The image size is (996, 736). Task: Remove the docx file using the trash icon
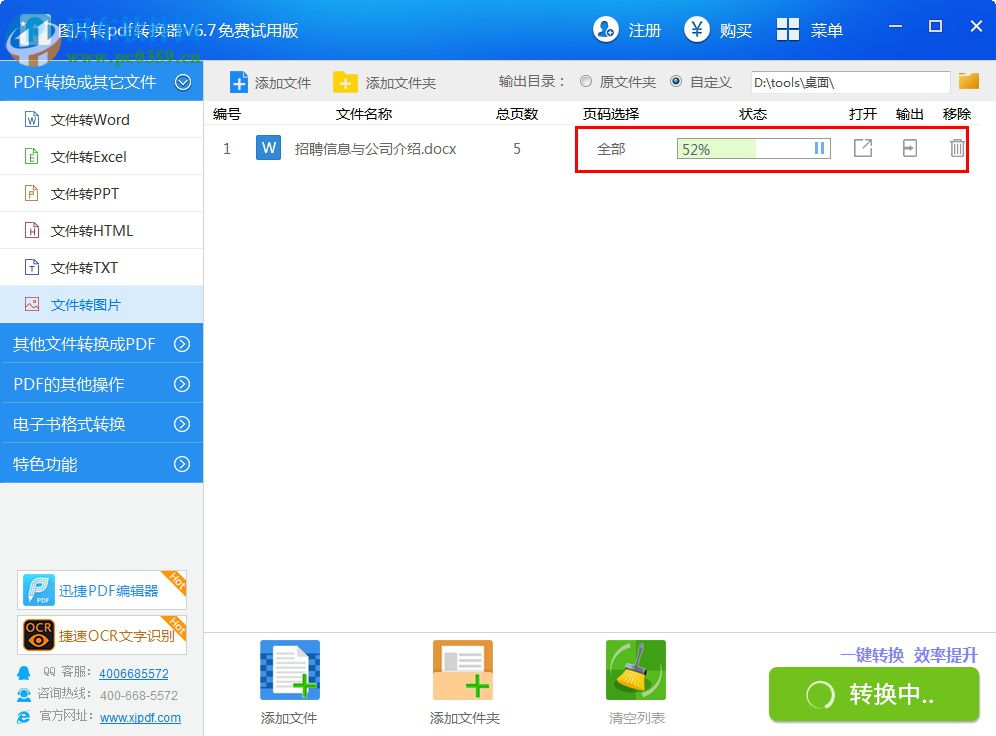(x=955, y=148)
